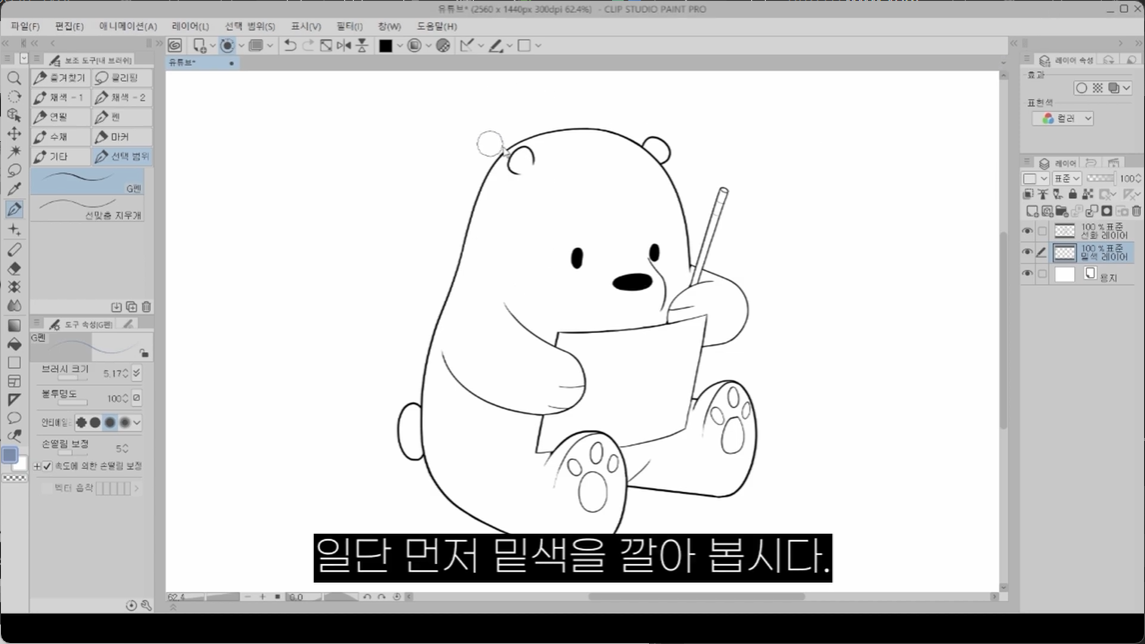The width and height of the screenshot is (1145, 644).
Task: Select the 수채 sub tool group
Action: pyautogui.click(x=61, y=137)
